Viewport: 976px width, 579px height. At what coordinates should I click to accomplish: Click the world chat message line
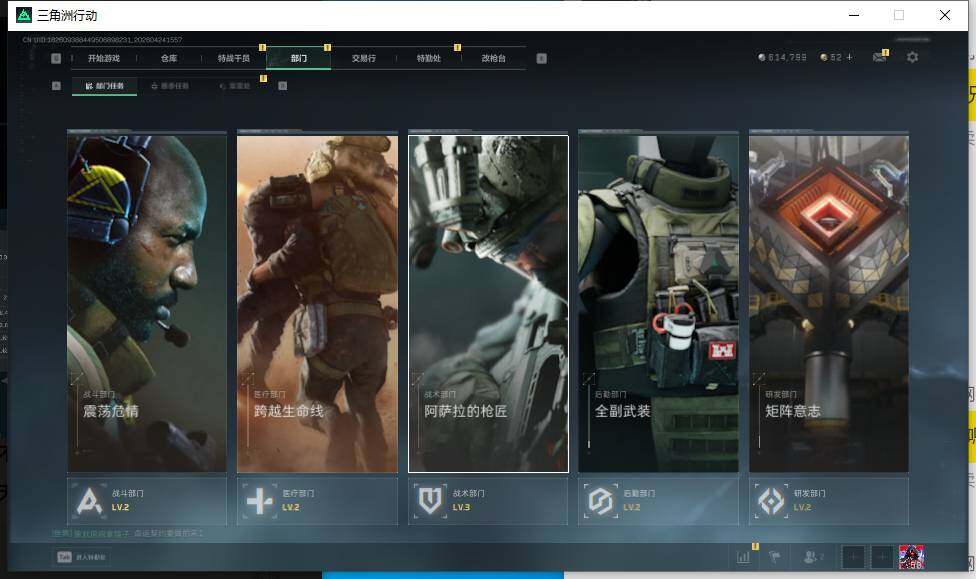click(128, 534)
